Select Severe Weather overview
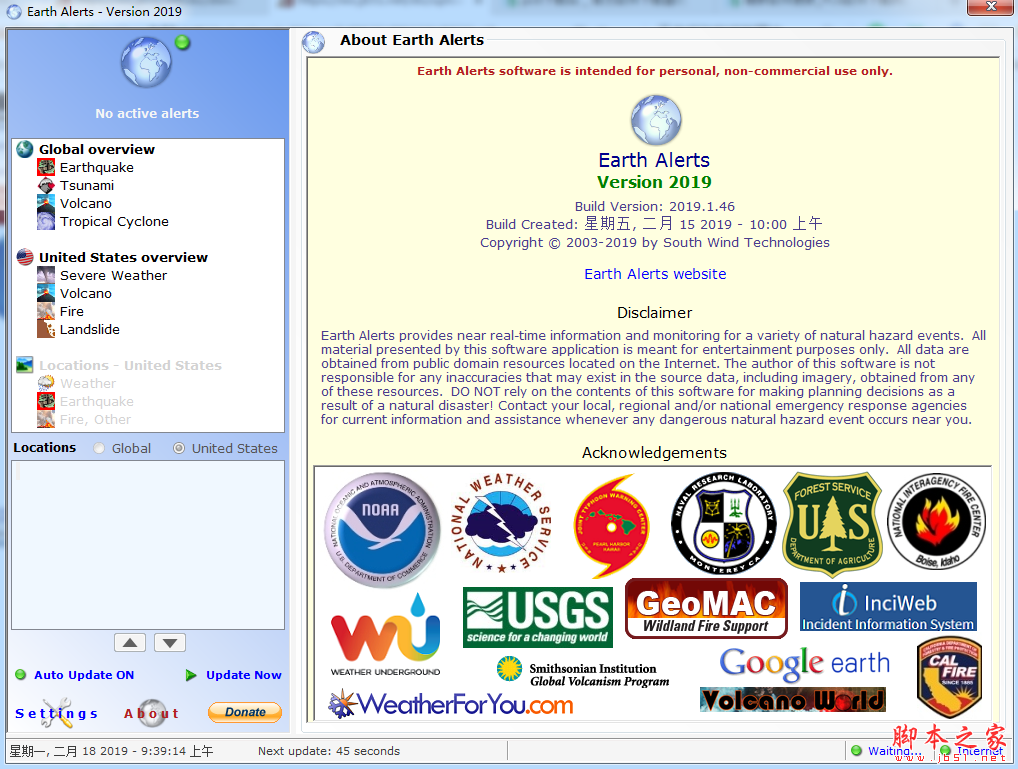The height and width of the screenshot is (769, 1018). point(114,275)
